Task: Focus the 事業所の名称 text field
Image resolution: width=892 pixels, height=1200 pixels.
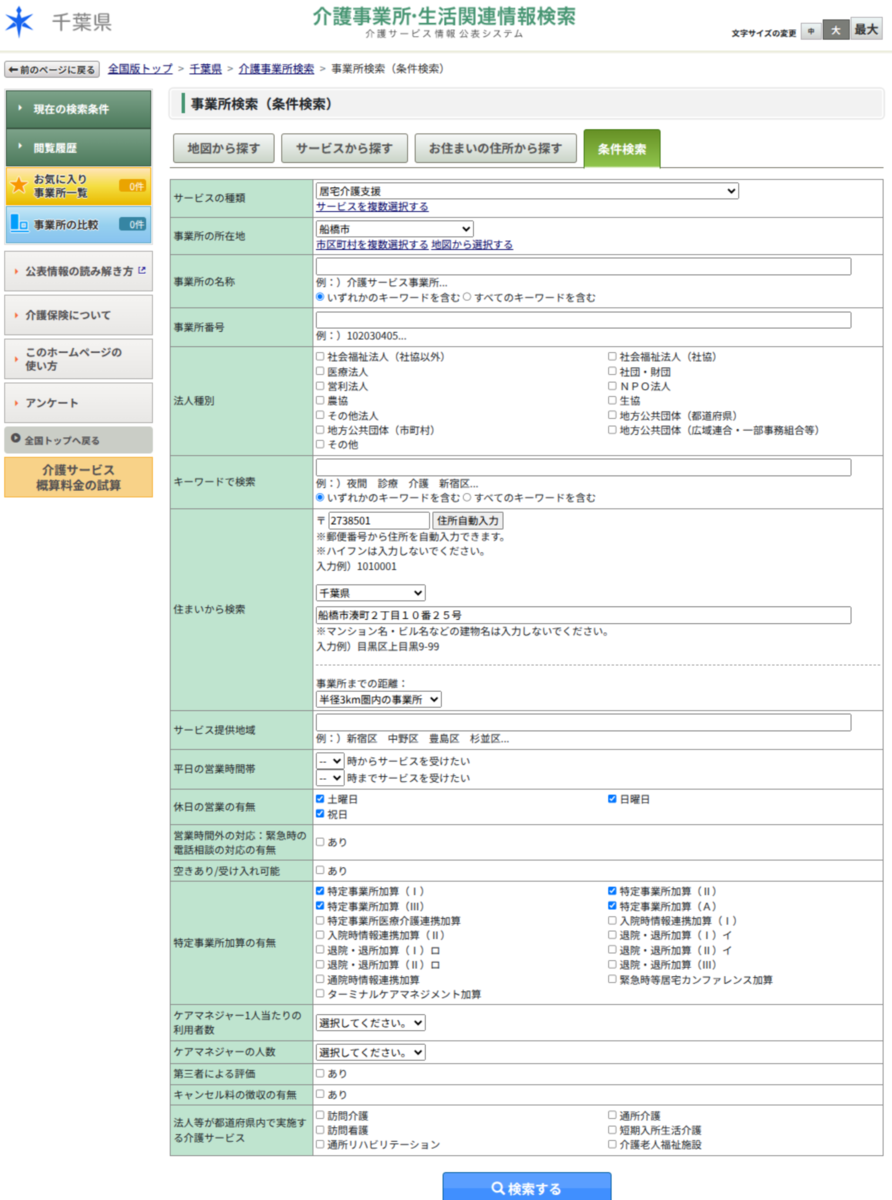Action: (583, 267)
